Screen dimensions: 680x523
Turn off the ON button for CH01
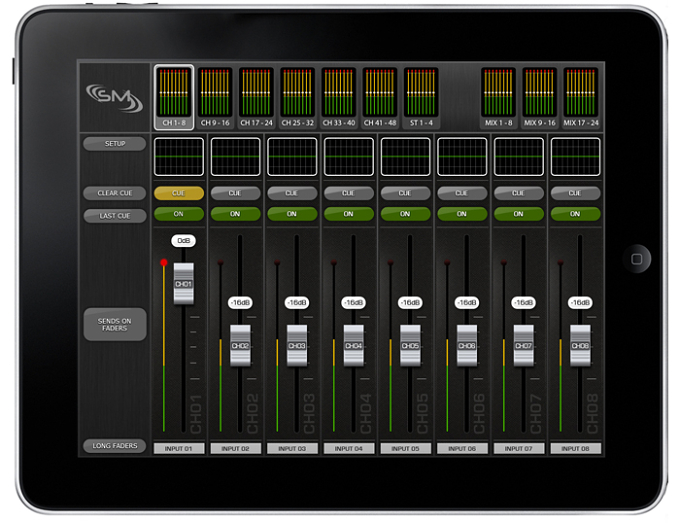pyautogui.click(x=179, y=214)
